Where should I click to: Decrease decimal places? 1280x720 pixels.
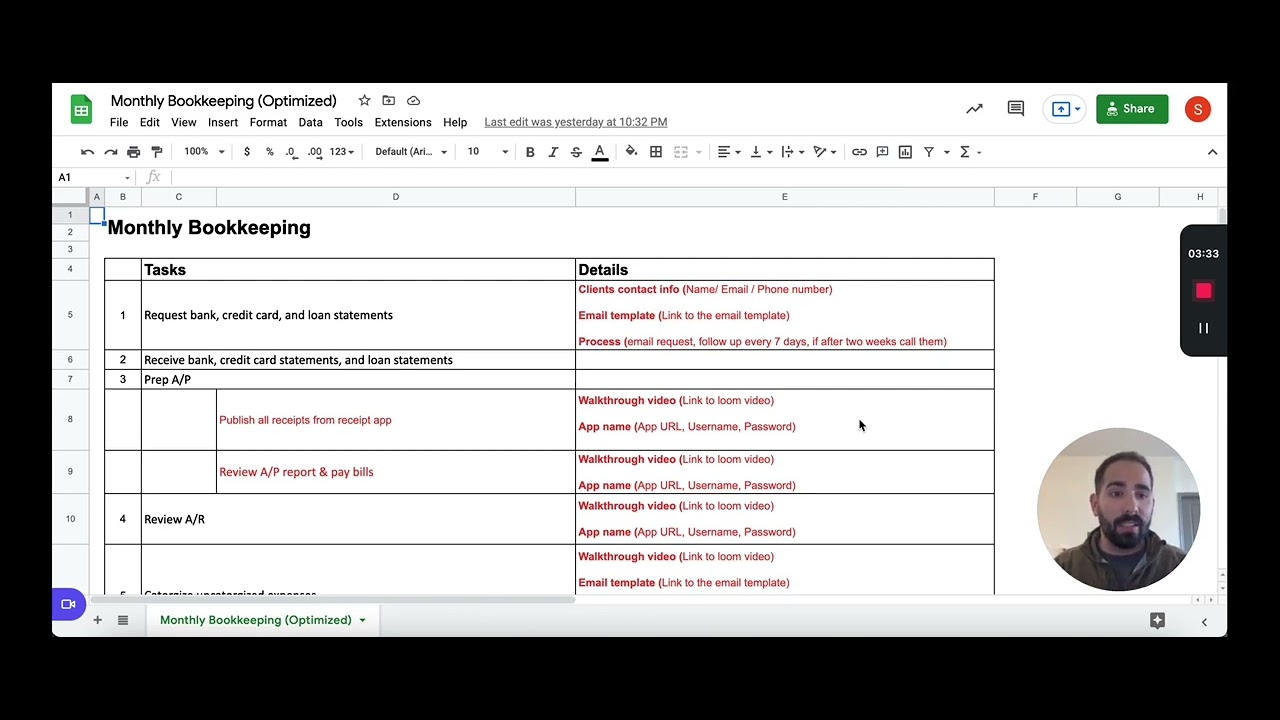pyautogui.click(x=291, y=152)
